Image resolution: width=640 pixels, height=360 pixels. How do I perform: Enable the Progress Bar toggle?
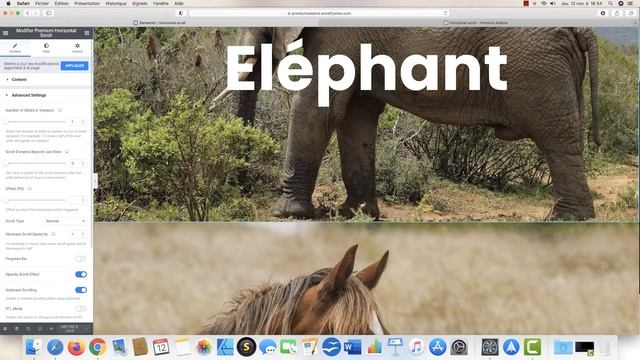(x=81, y=259)
